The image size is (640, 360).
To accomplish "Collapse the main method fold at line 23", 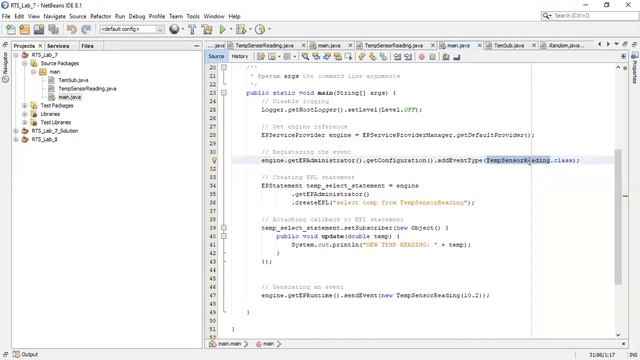I will [x=224, y=93].
